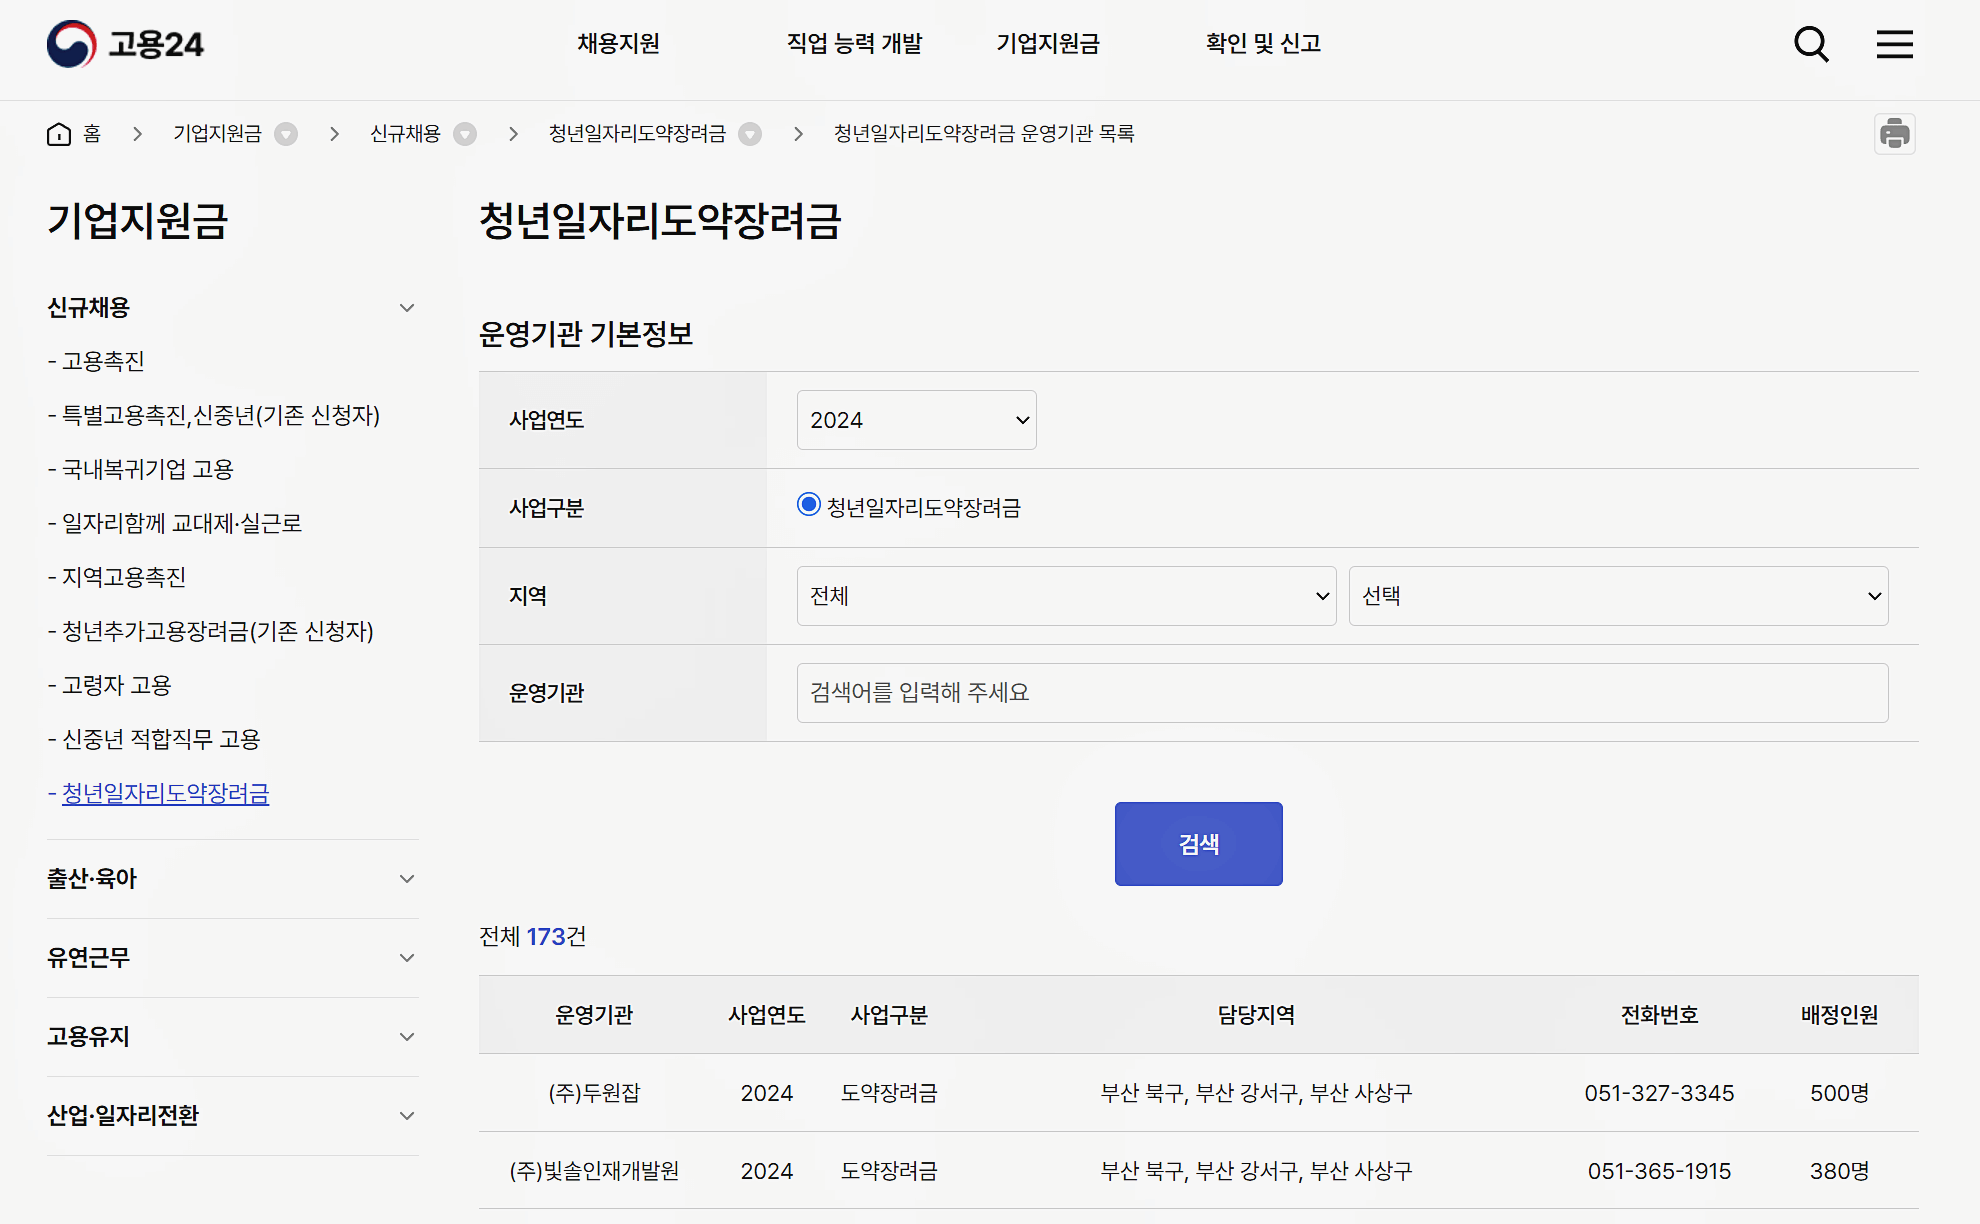Screen dimensions: 1980x1224
Task: Open 신규채용 breadcrumb dropdown arrow
Action: [465, 134]
